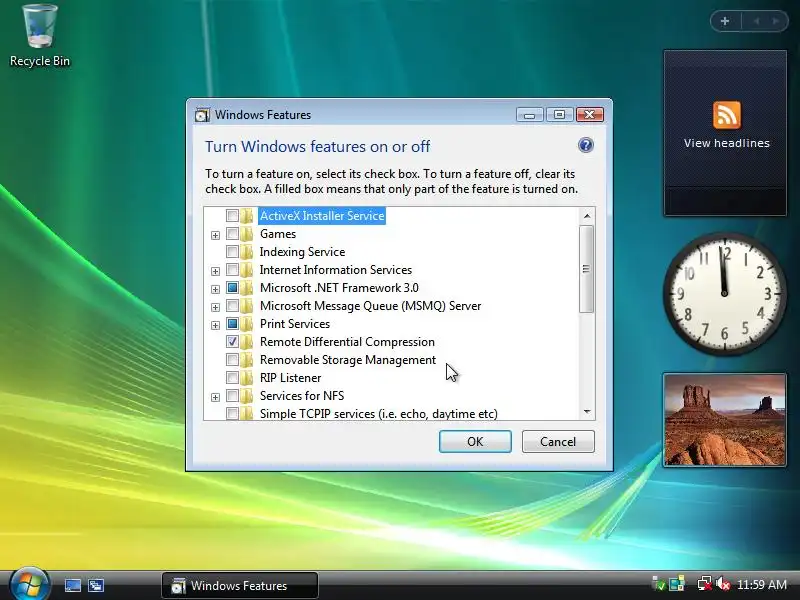Click the blue help question mark icon
Viewport: 800px width, 600px height.
(x=586, y=145)
